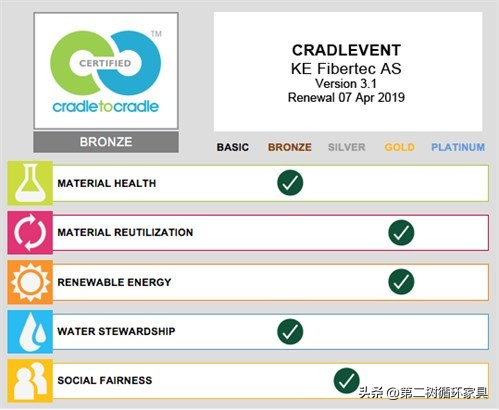Click the Renewable Energy gold checkmark
The width and height of the screenshot is (499, 410).
[401, 282]
